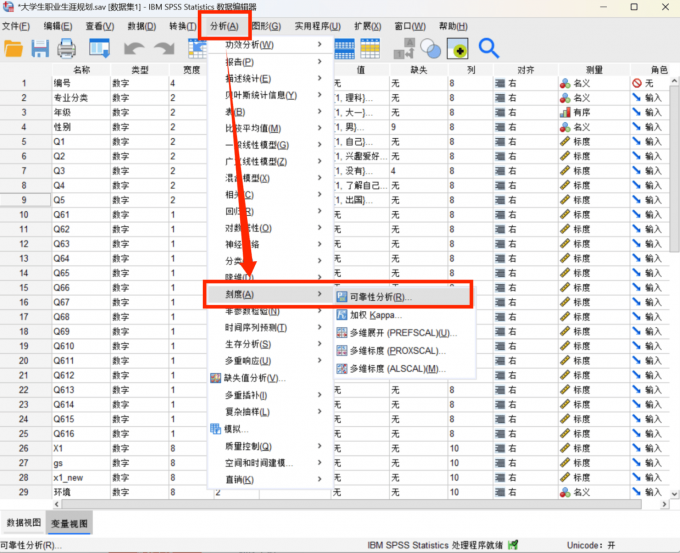
Task: Expand the 贝叶斯统计信息(Y) submenu
Action: (x=271, y=95)
